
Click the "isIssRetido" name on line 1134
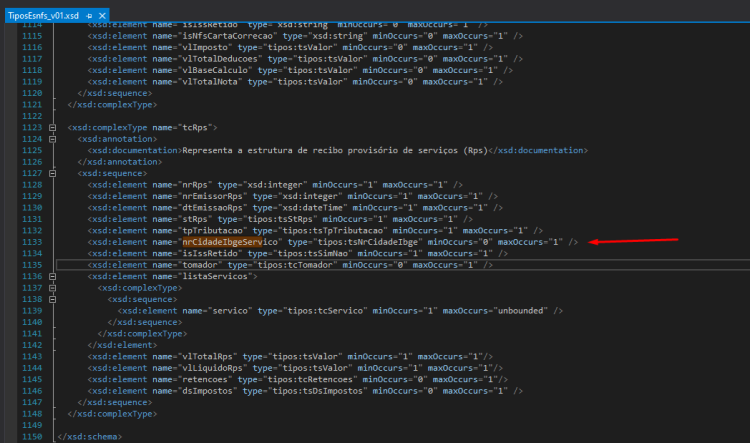[x=210, y=254]
